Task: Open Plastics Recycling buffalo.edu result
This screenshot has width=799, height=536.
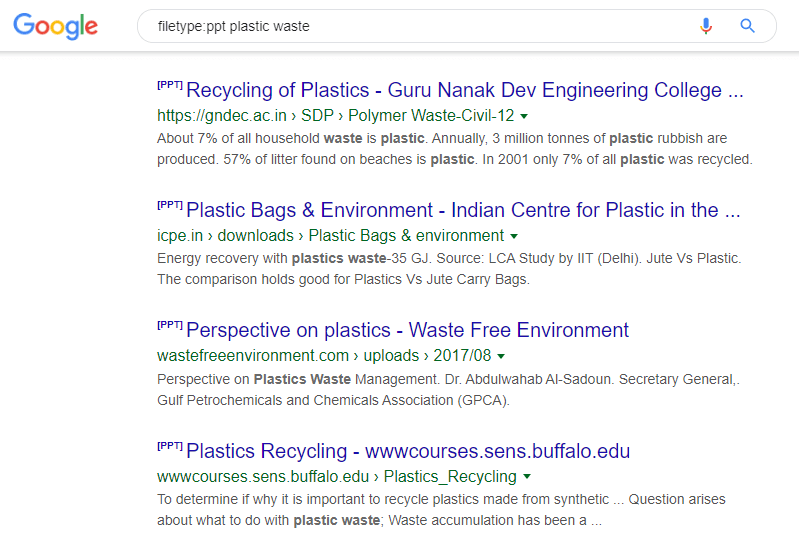Action: coord(408,451)
